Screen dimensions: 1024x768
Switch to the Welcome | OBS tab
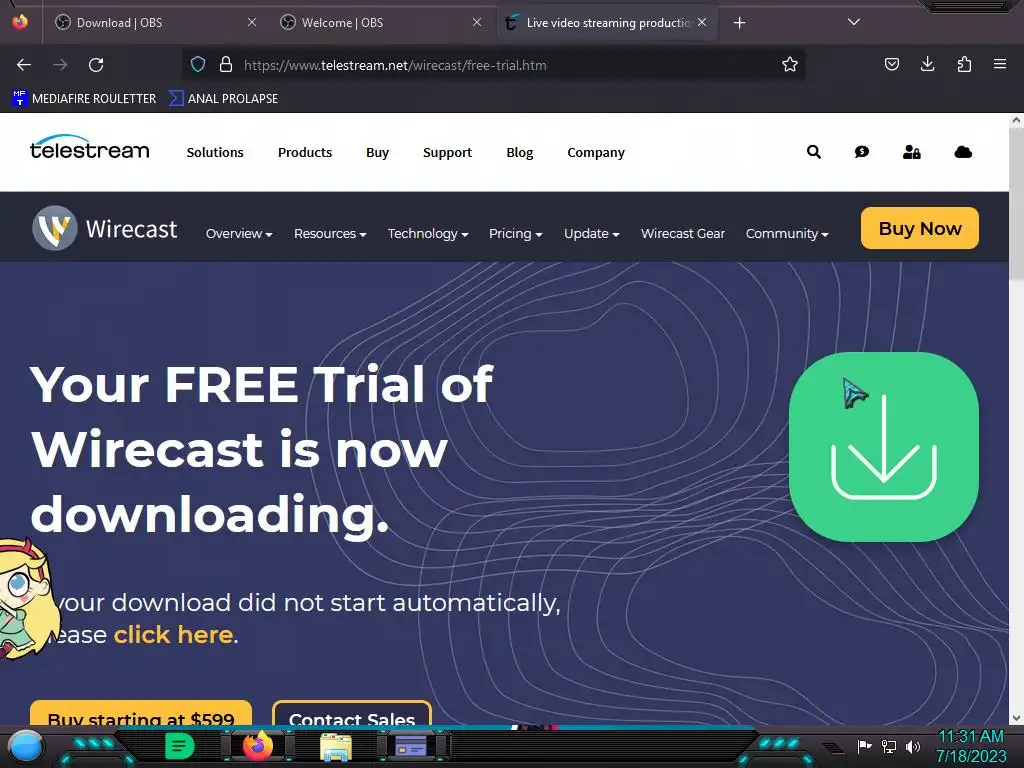(x=380, y=23)
